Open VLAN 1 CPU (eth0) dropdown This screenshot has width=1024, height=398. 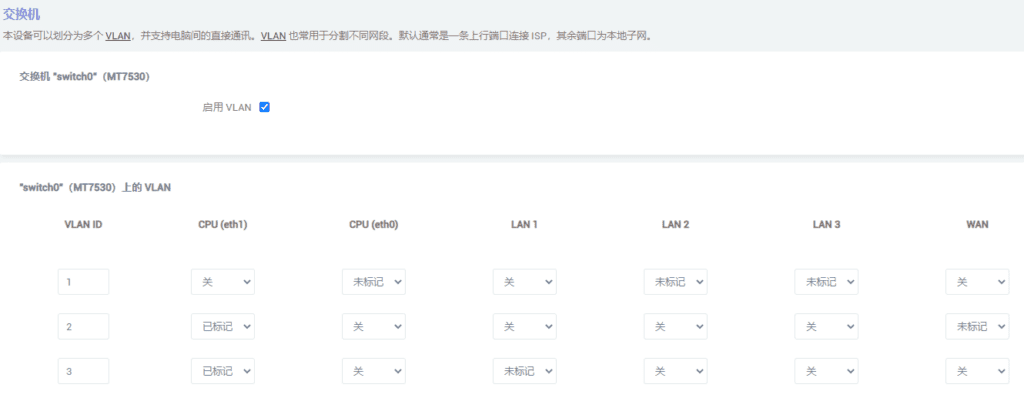[x=374, y=282]
